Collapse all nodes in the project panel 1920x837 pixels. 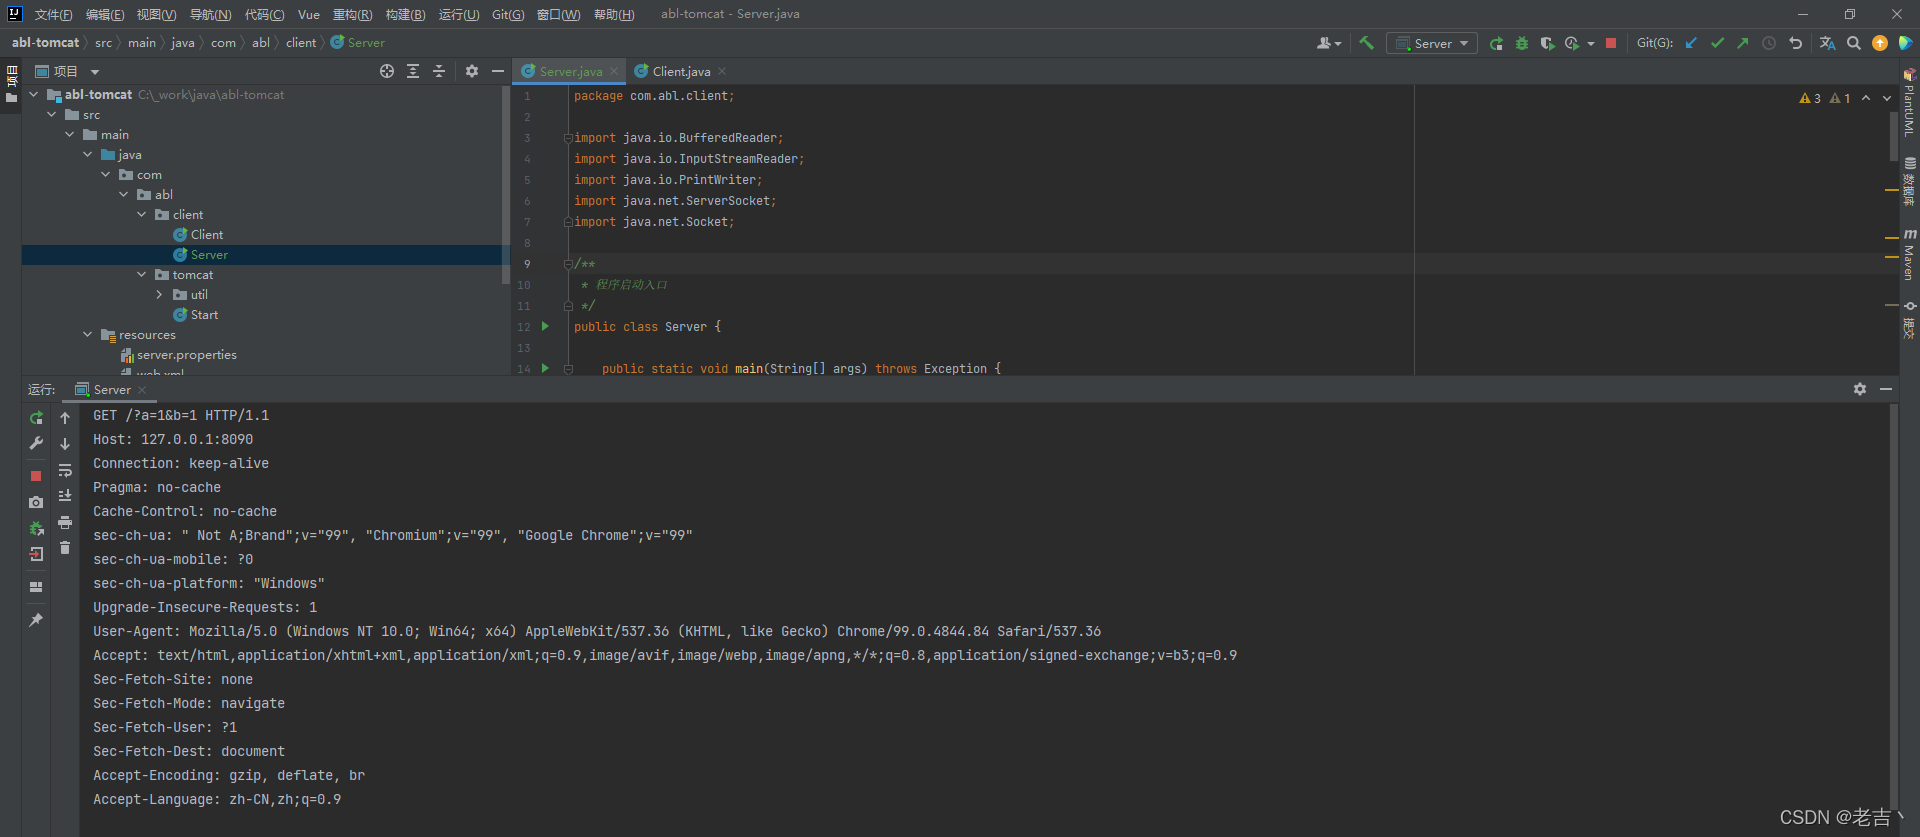[x=439, y=71]
